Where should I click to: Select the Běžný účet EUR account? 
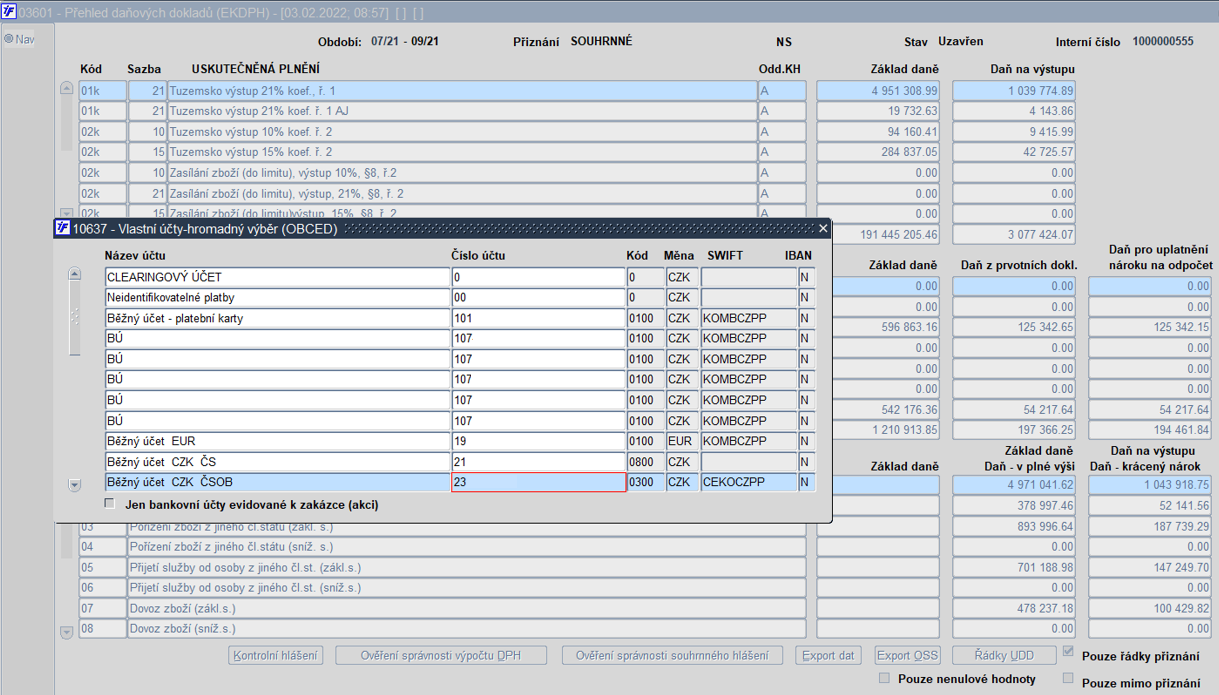point(277,441)
